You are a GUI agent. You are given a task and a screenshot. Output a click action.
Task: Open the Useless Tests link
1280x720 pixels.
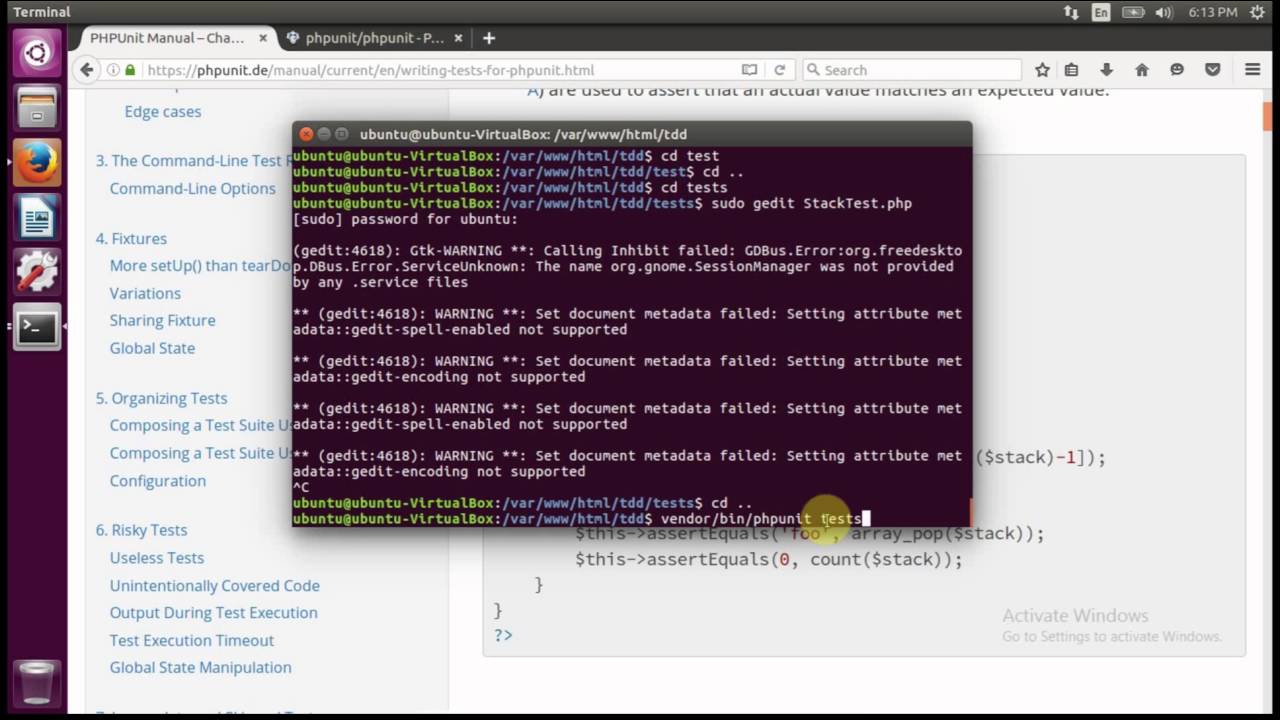coord(157,558)
